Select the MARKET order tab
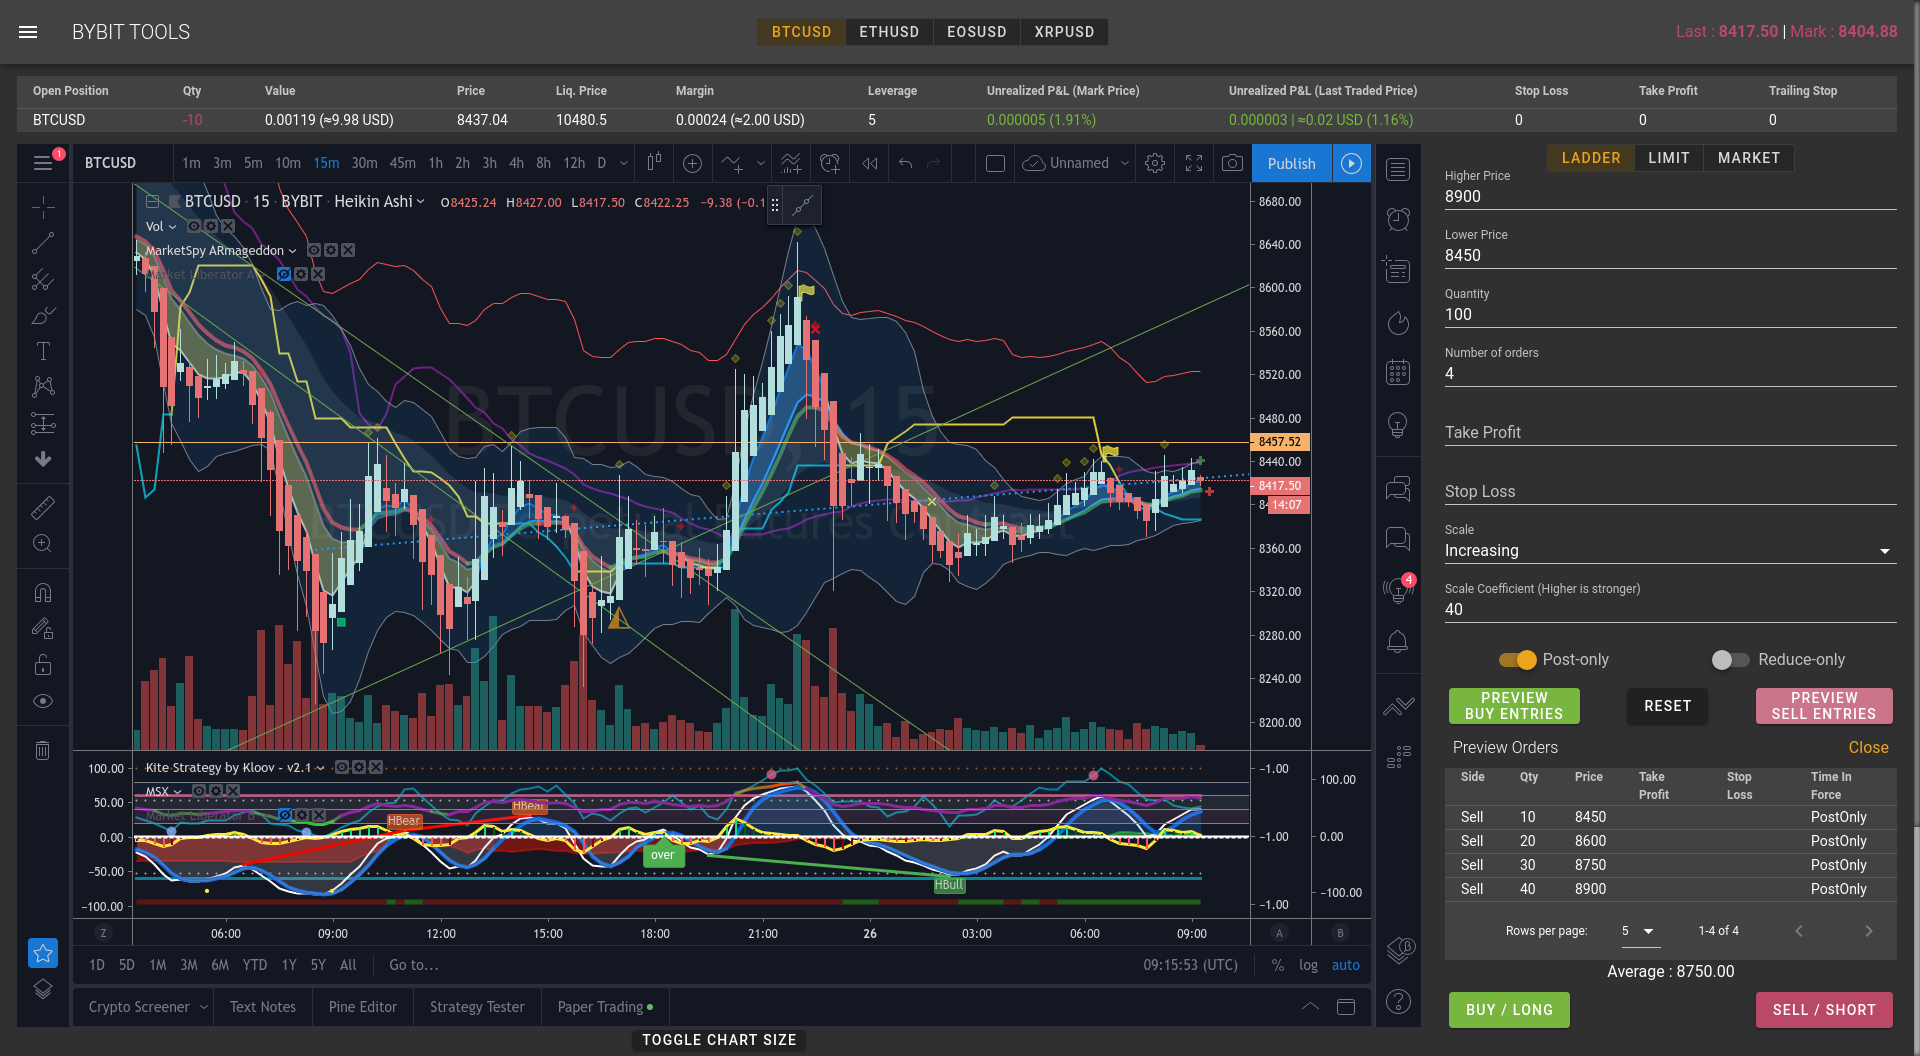The image size is (1920, 1056). point(1749,158)
